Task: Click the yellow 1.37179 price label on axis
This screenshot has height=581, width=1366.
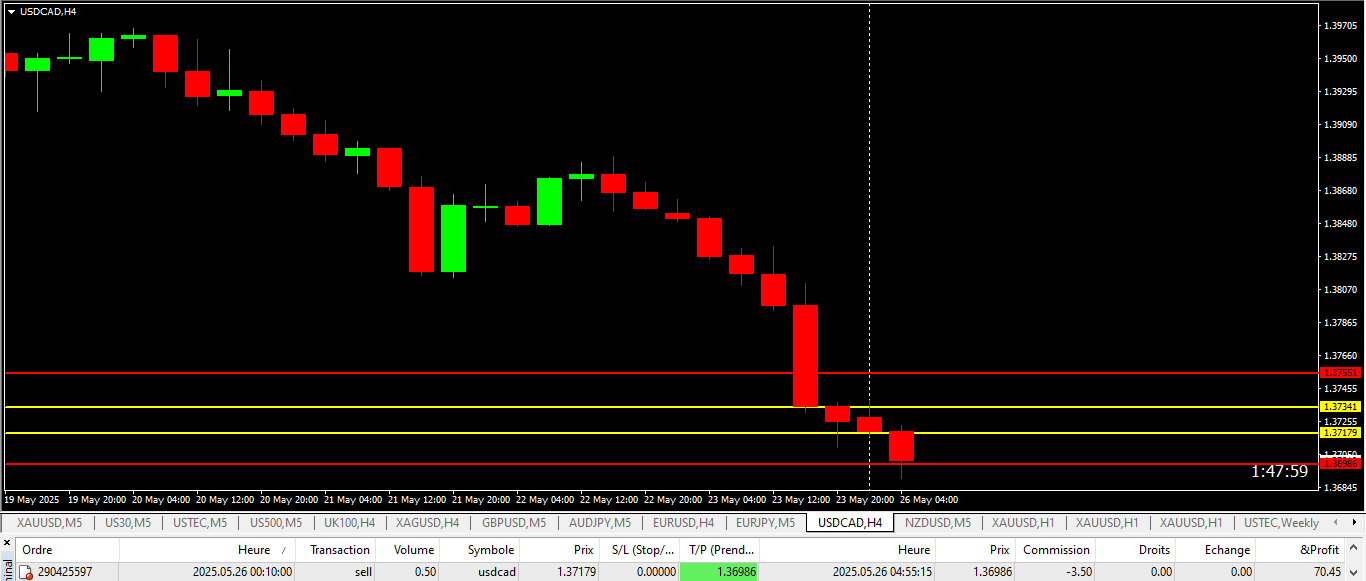Action: coord(1341,432)
